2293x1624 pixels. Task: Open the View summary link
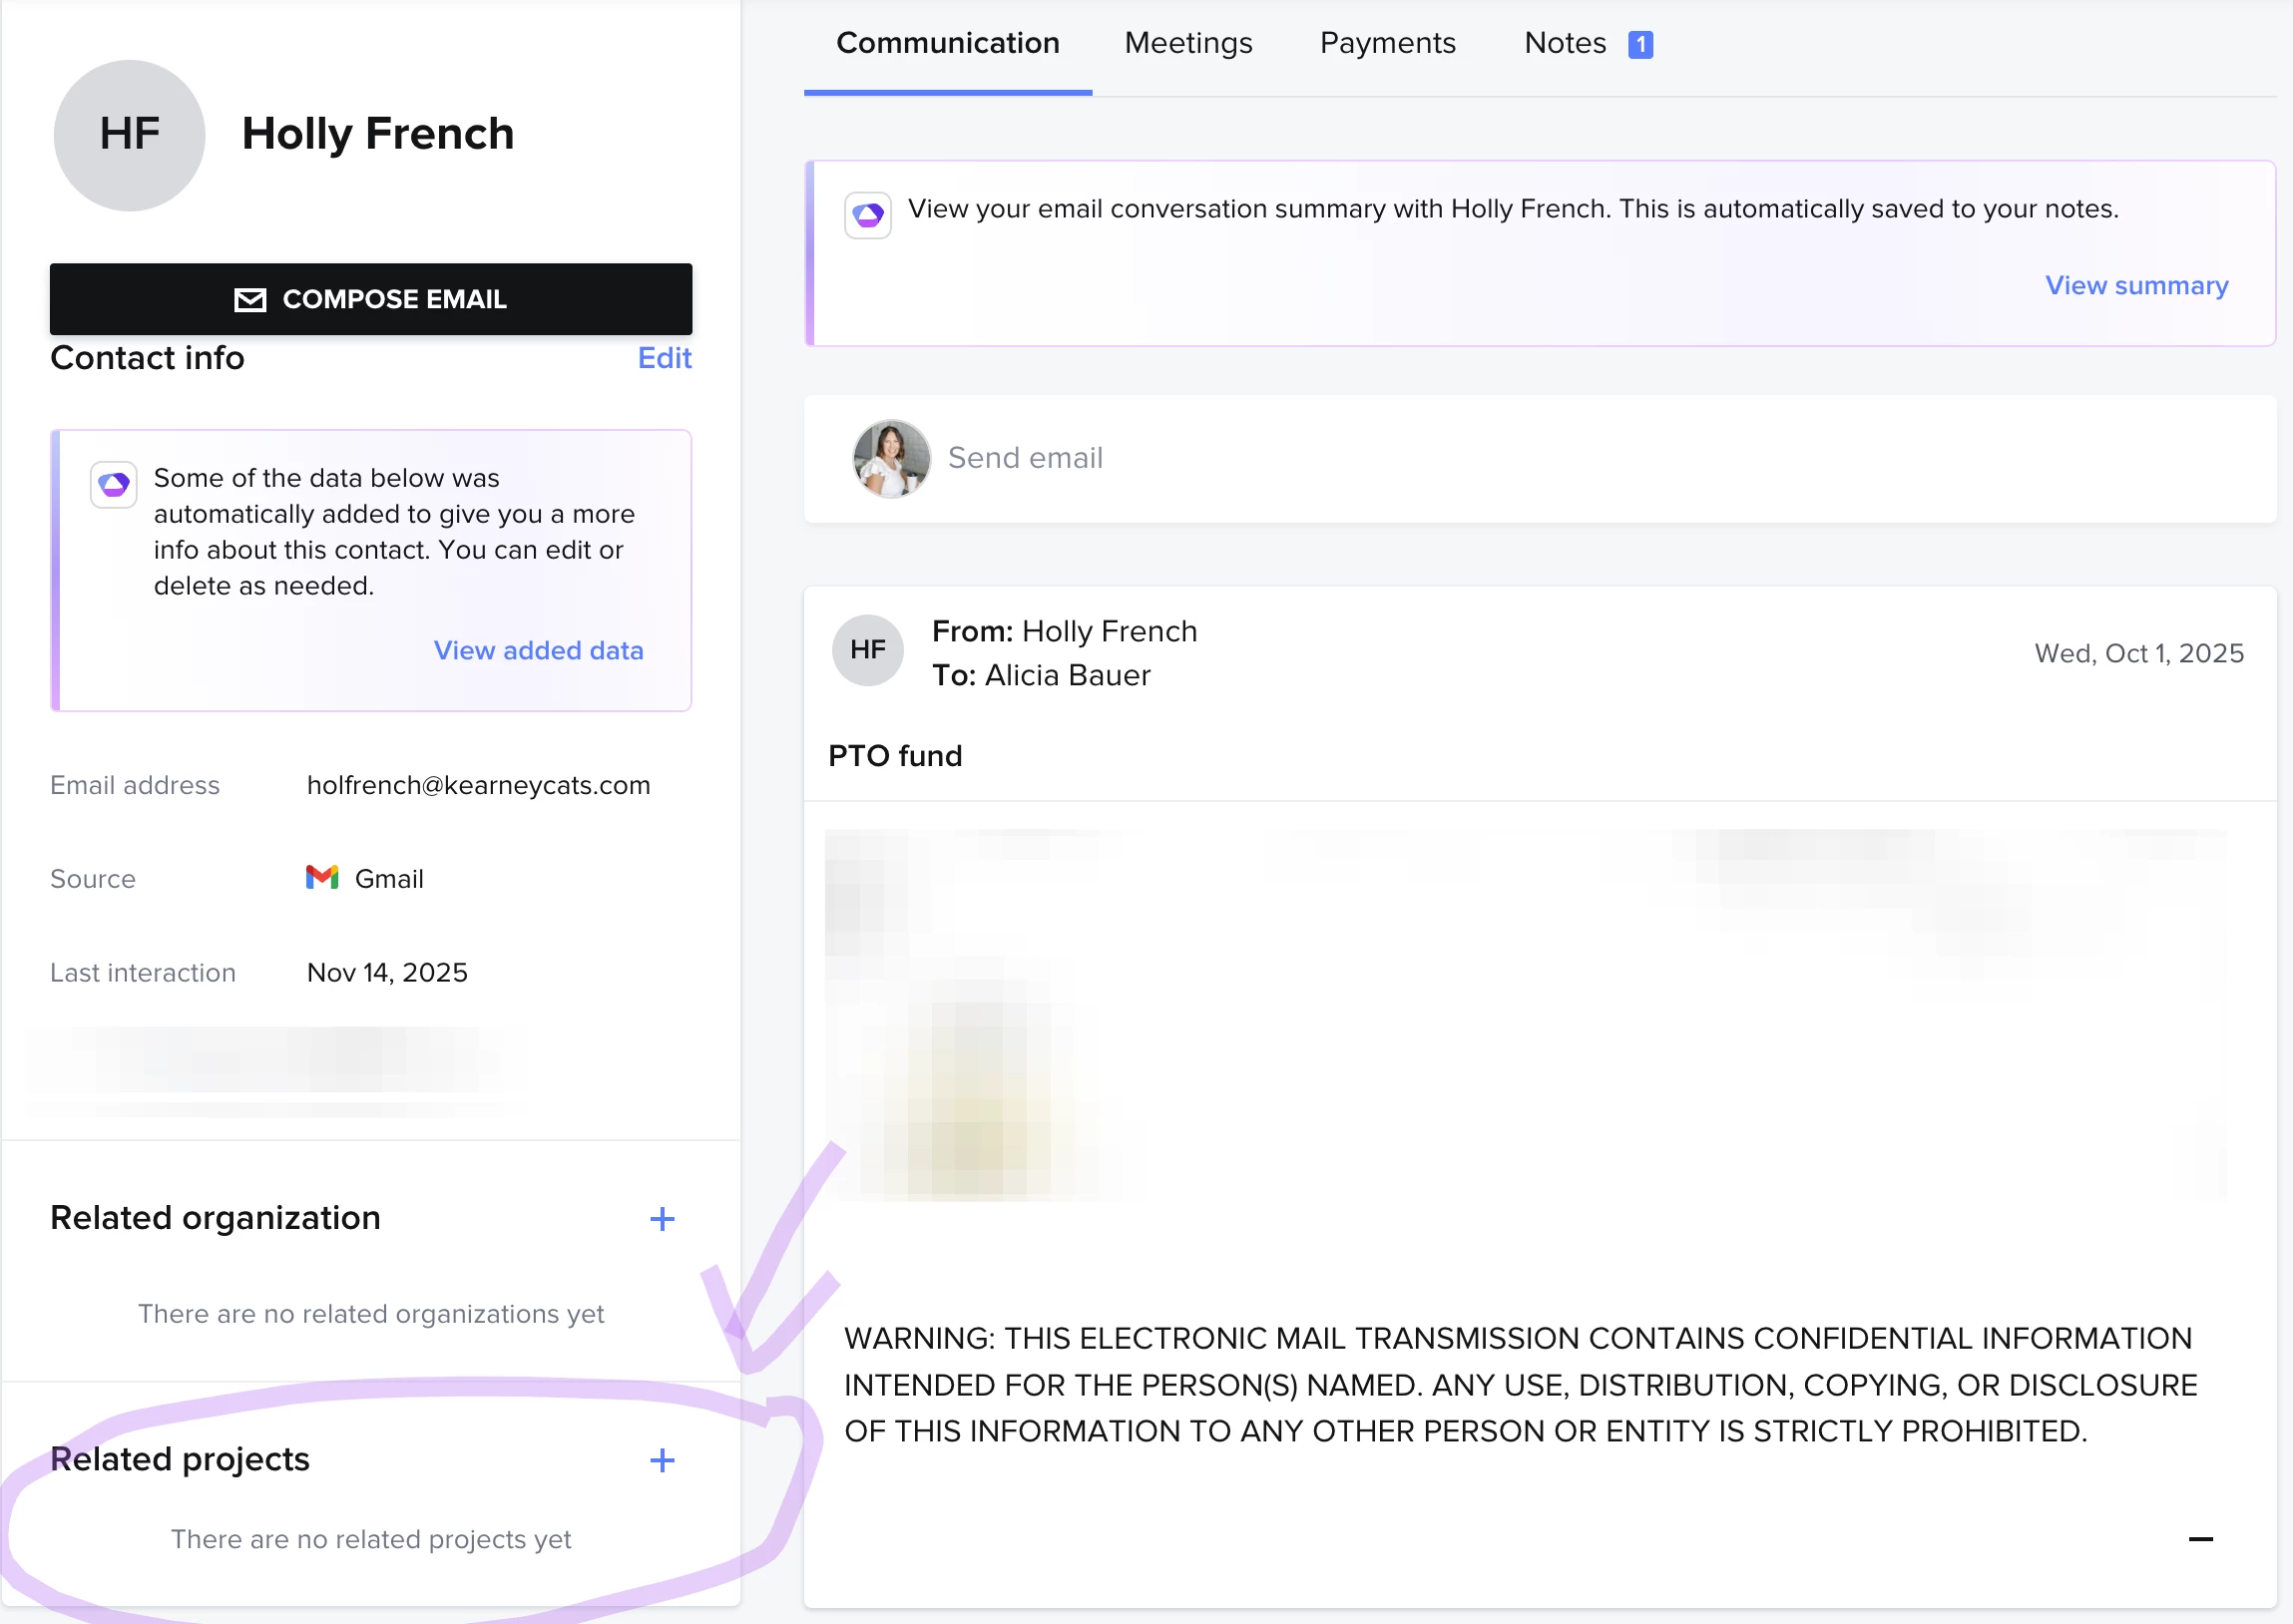[x=2136, y=286]
